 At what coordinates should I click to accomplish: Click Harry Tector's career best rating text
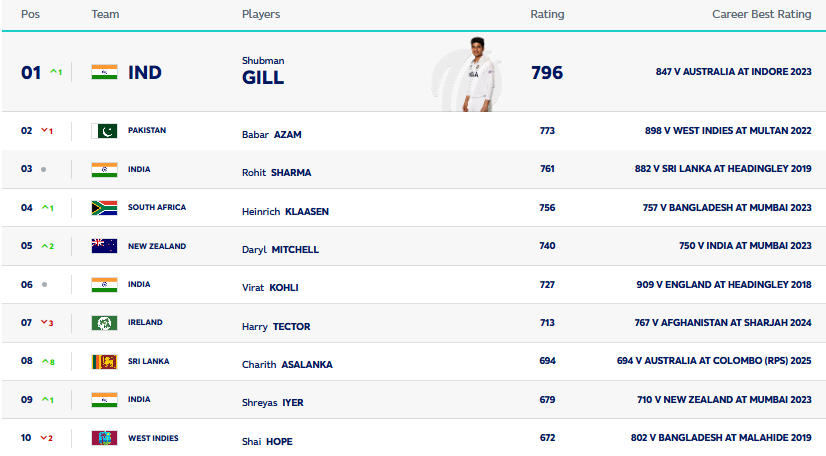(x=723, y=322)
